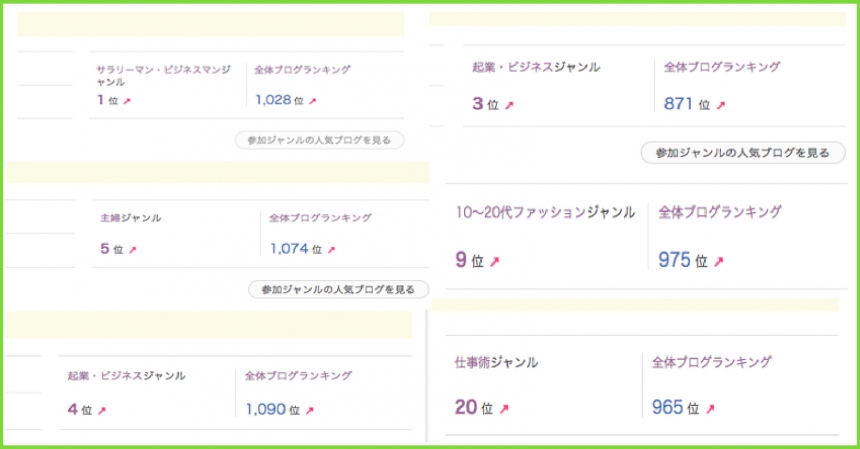Click the arrow icon beside 5位 rank
This screenshot has width=860, height=449.
(x=132, y=250)
